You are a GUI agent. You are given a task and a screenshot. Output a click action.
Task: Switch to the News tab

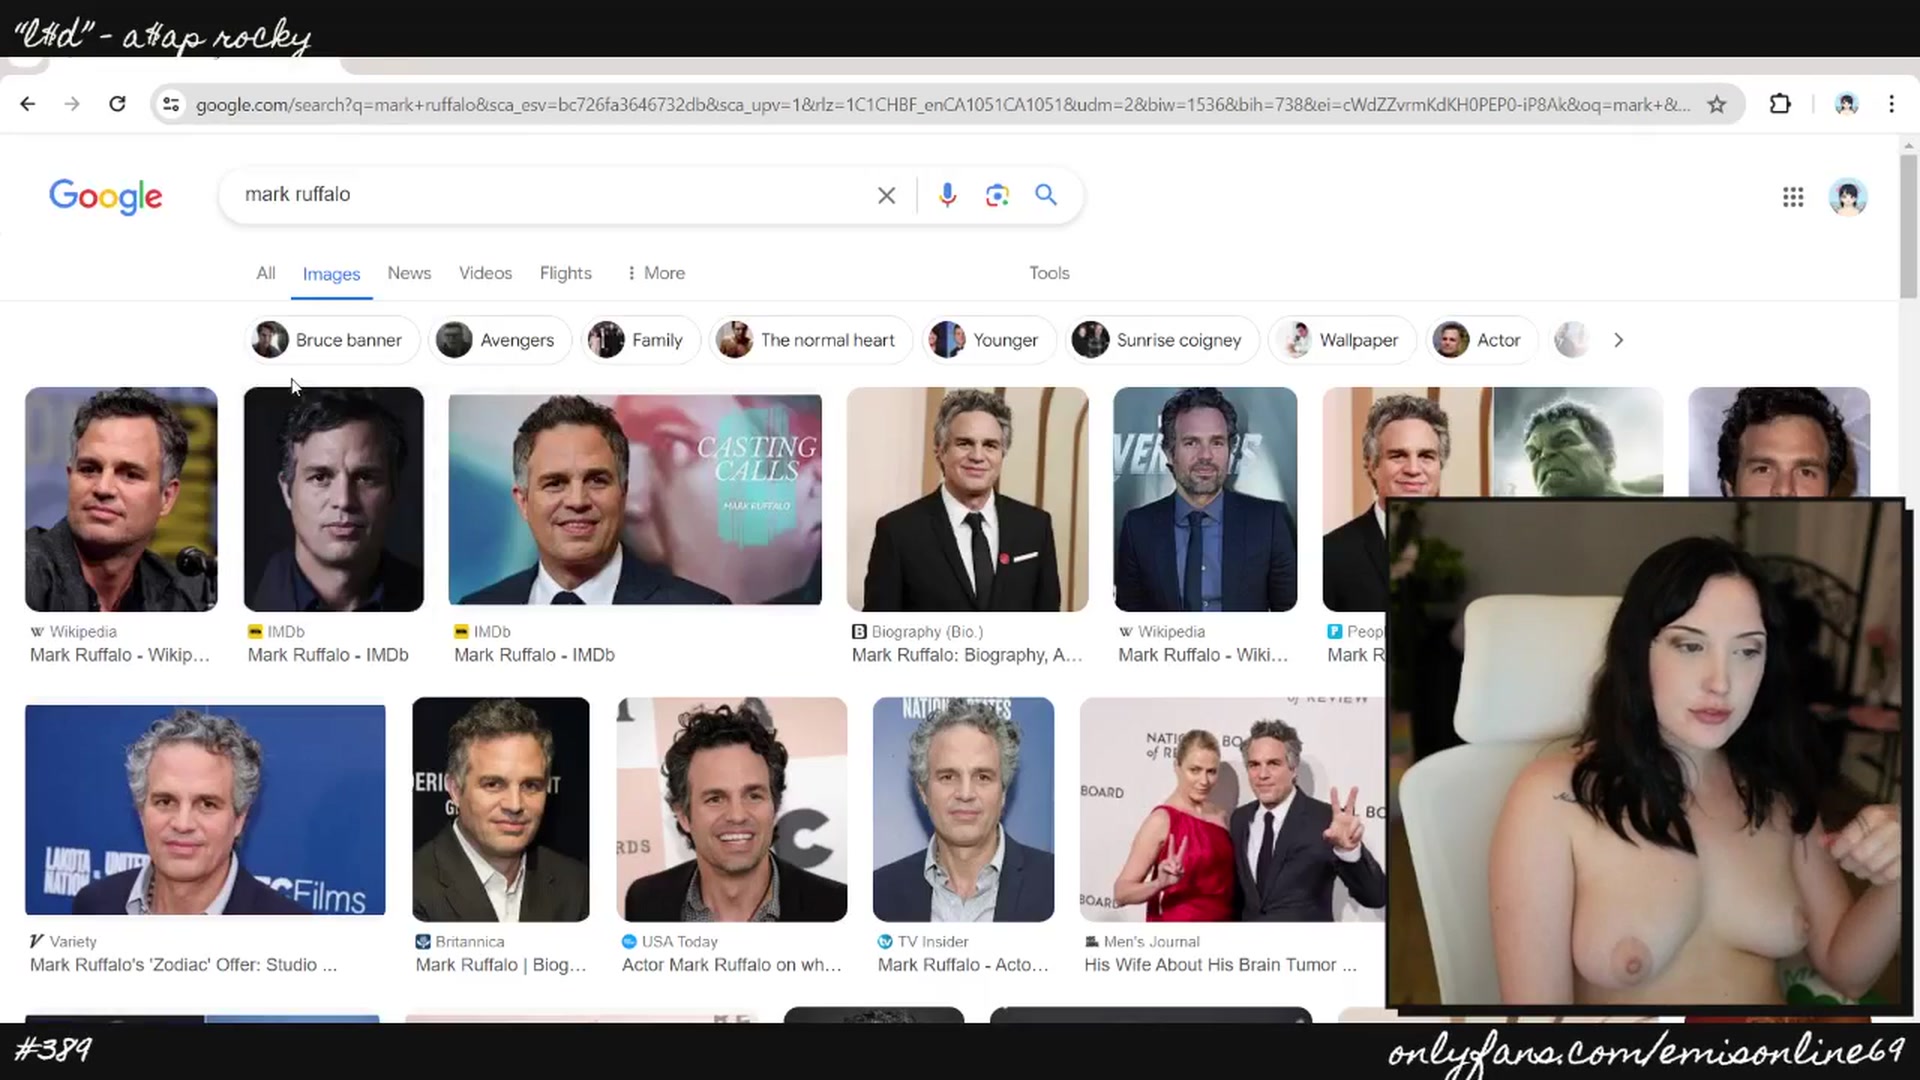tap(409, 273)
